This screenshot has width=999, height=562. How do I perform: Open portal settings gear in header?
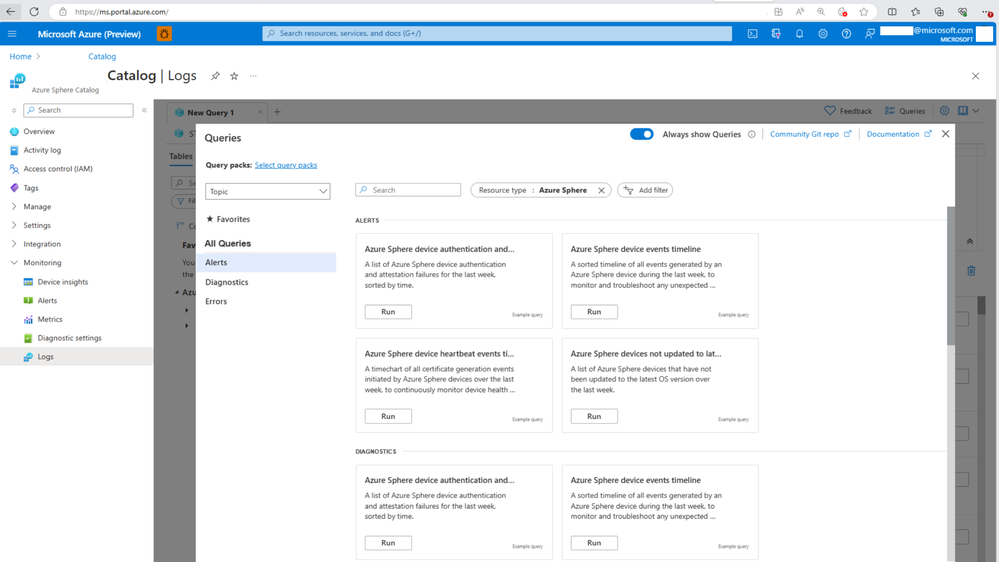point(823,34)
